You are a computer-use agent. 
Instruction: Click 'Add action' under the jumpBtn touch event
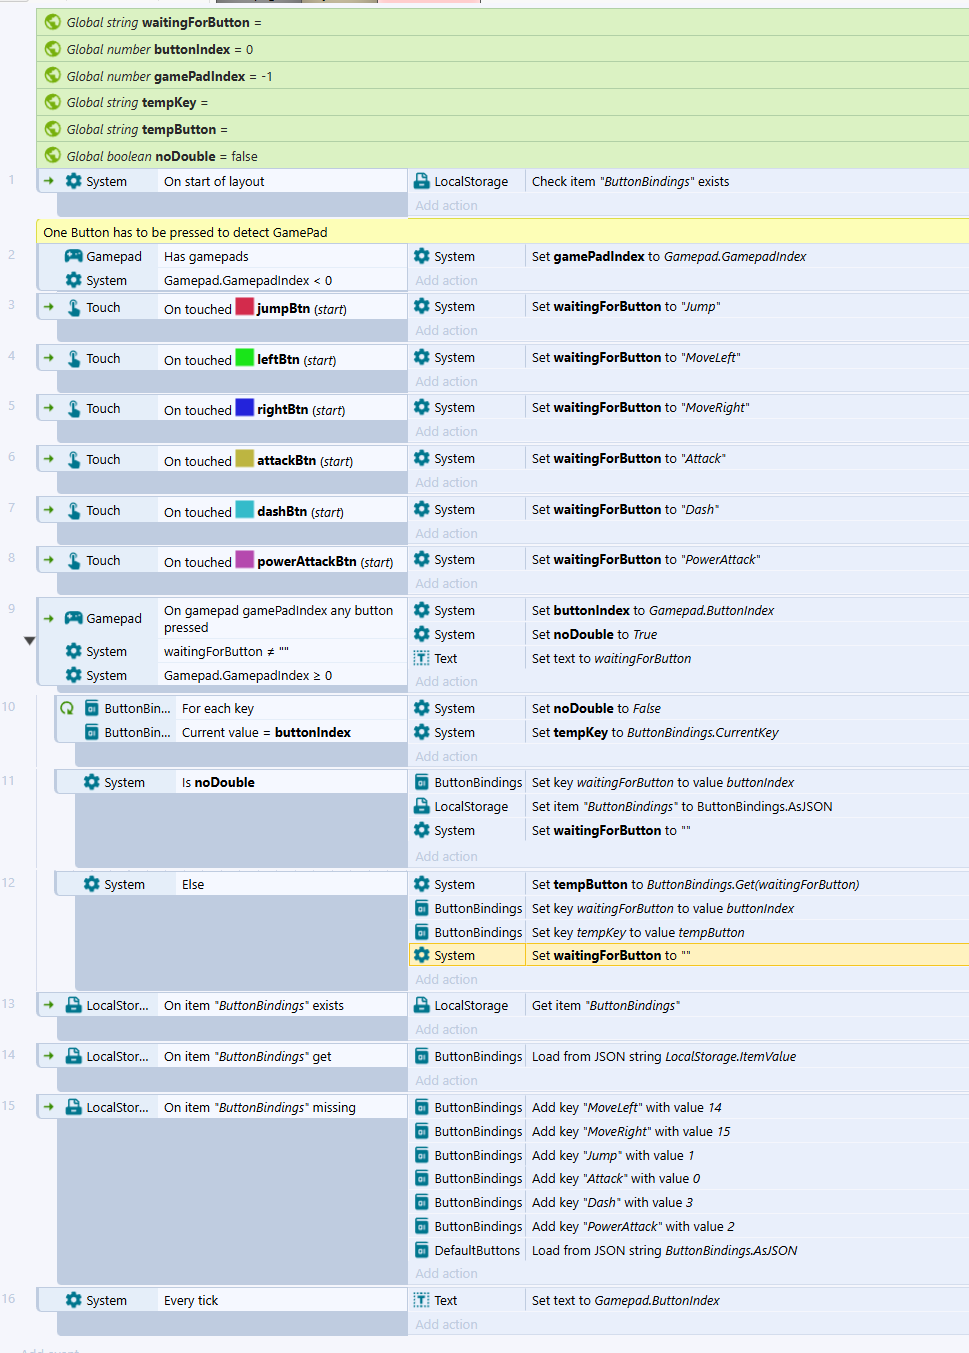446,331
